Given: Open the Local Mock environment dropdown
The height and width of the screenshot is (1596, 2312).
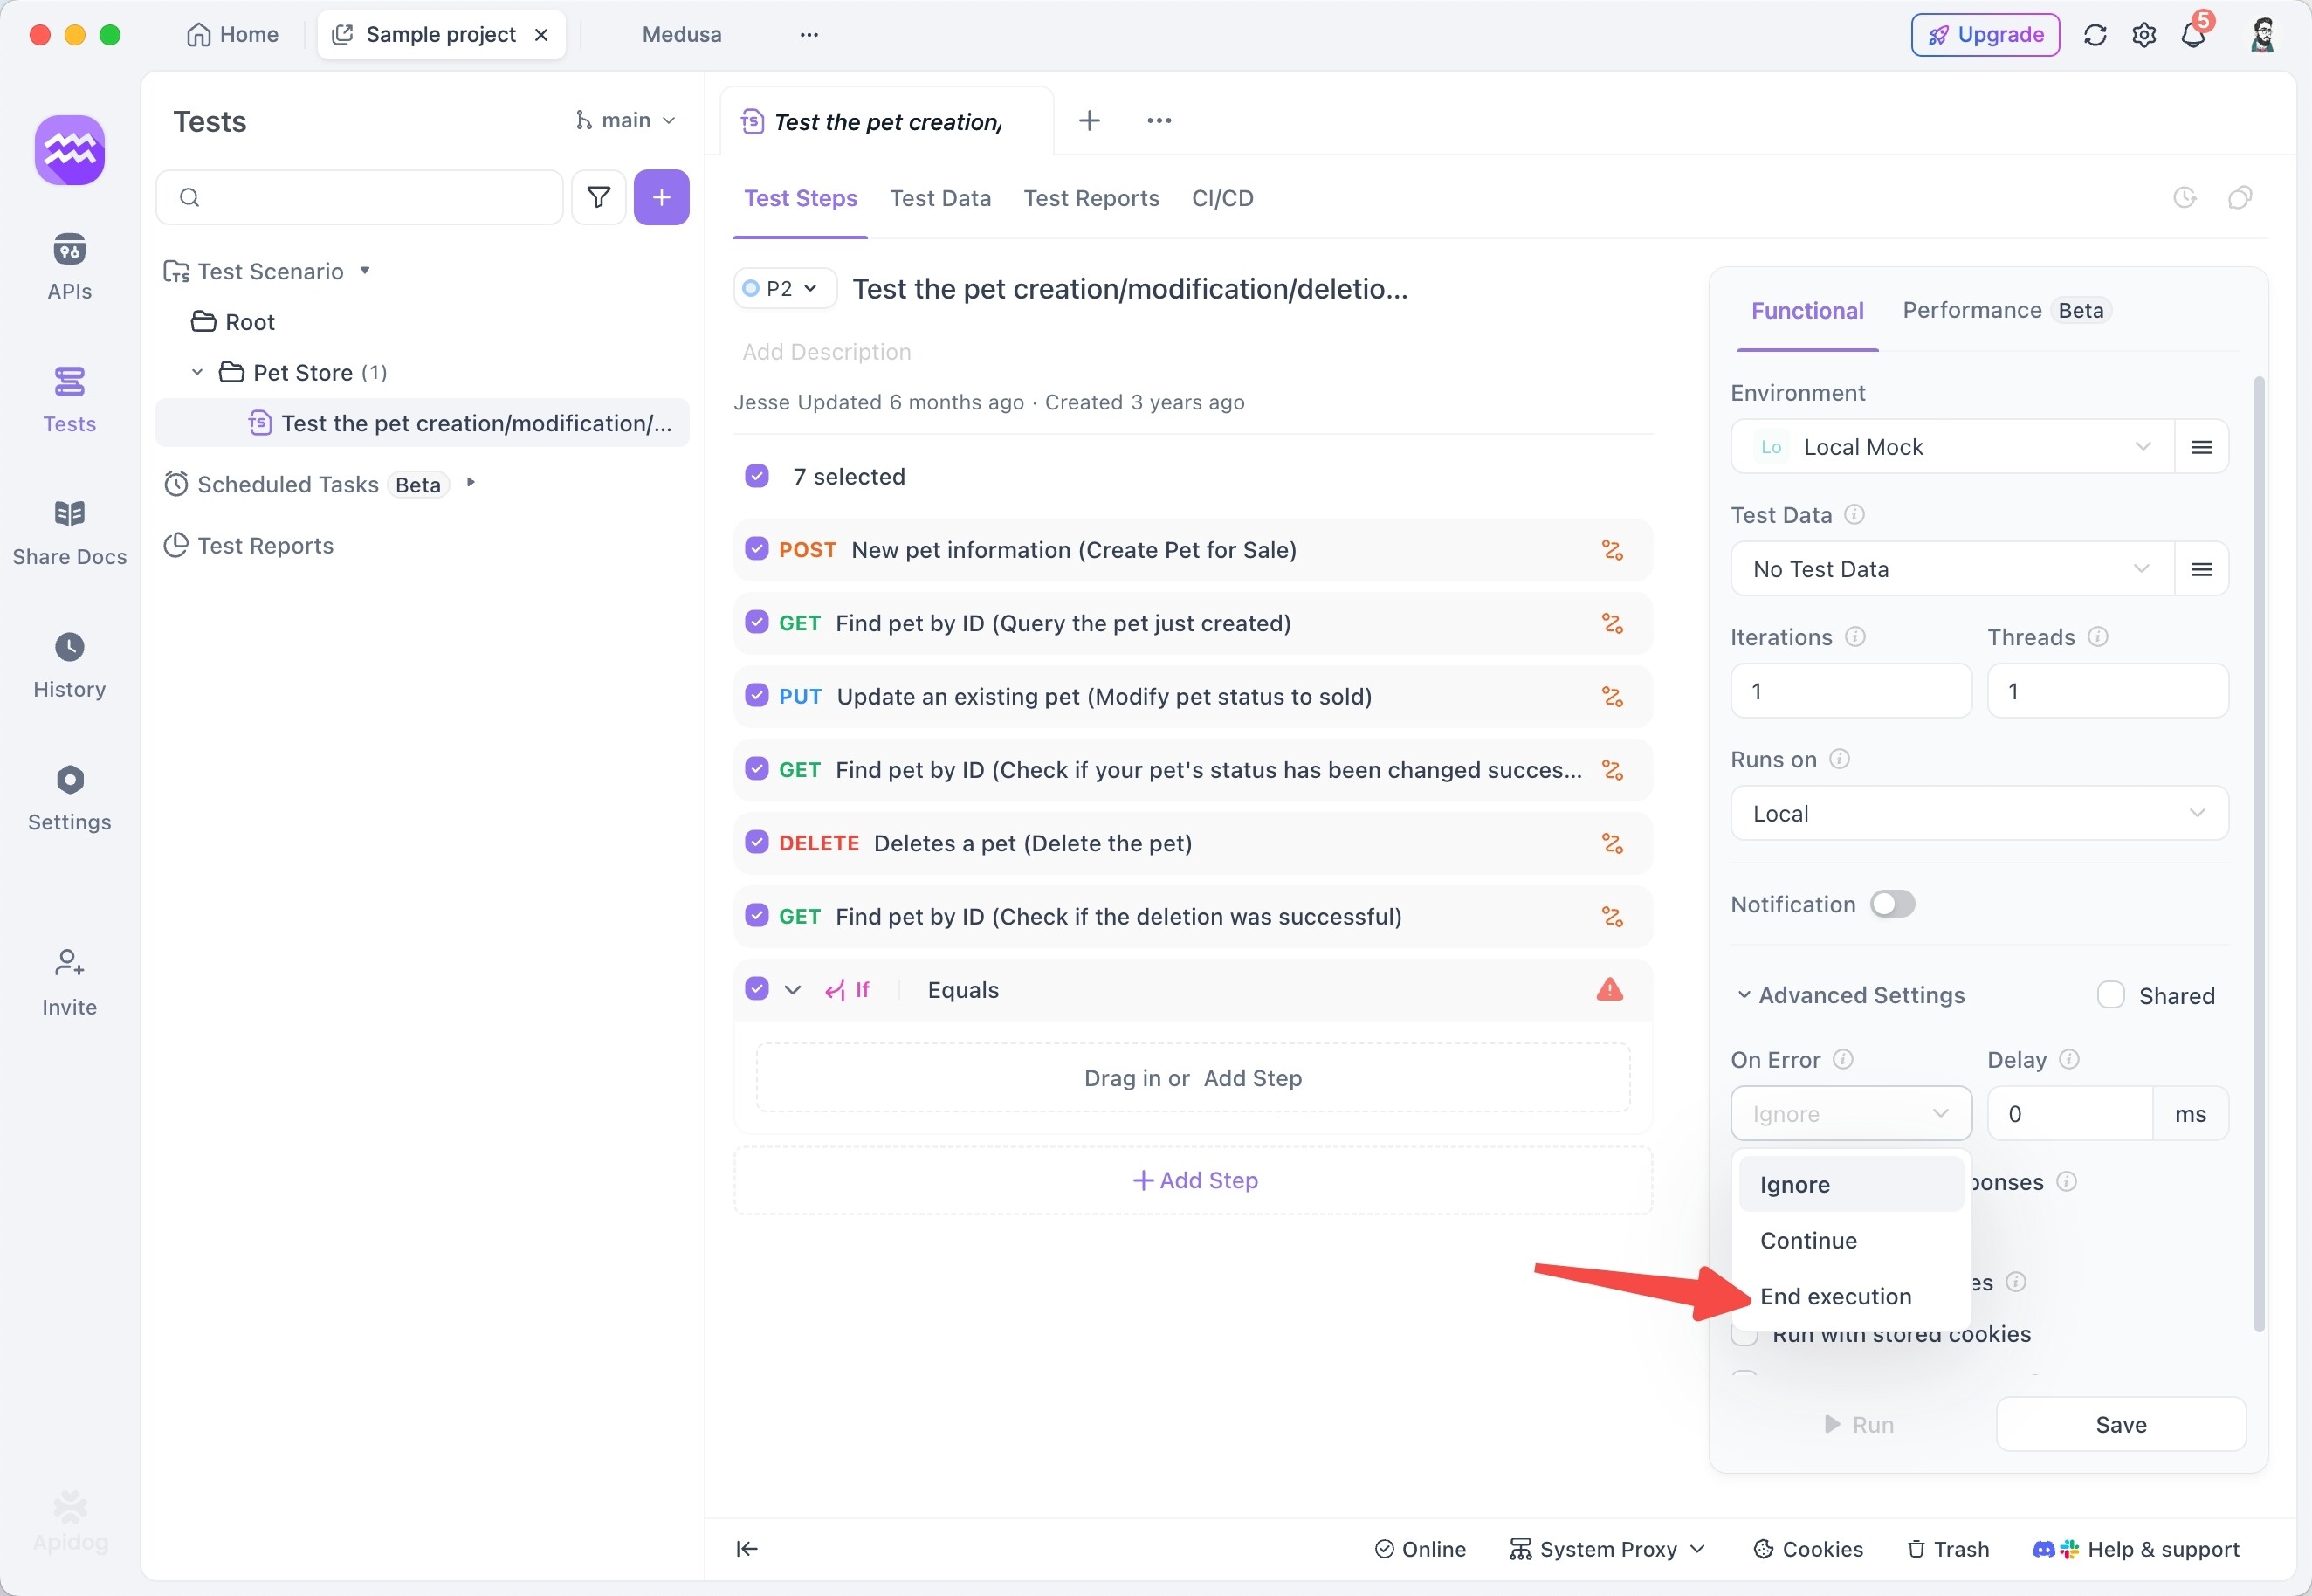Looking at the screenshot, I should point(1951,447).
